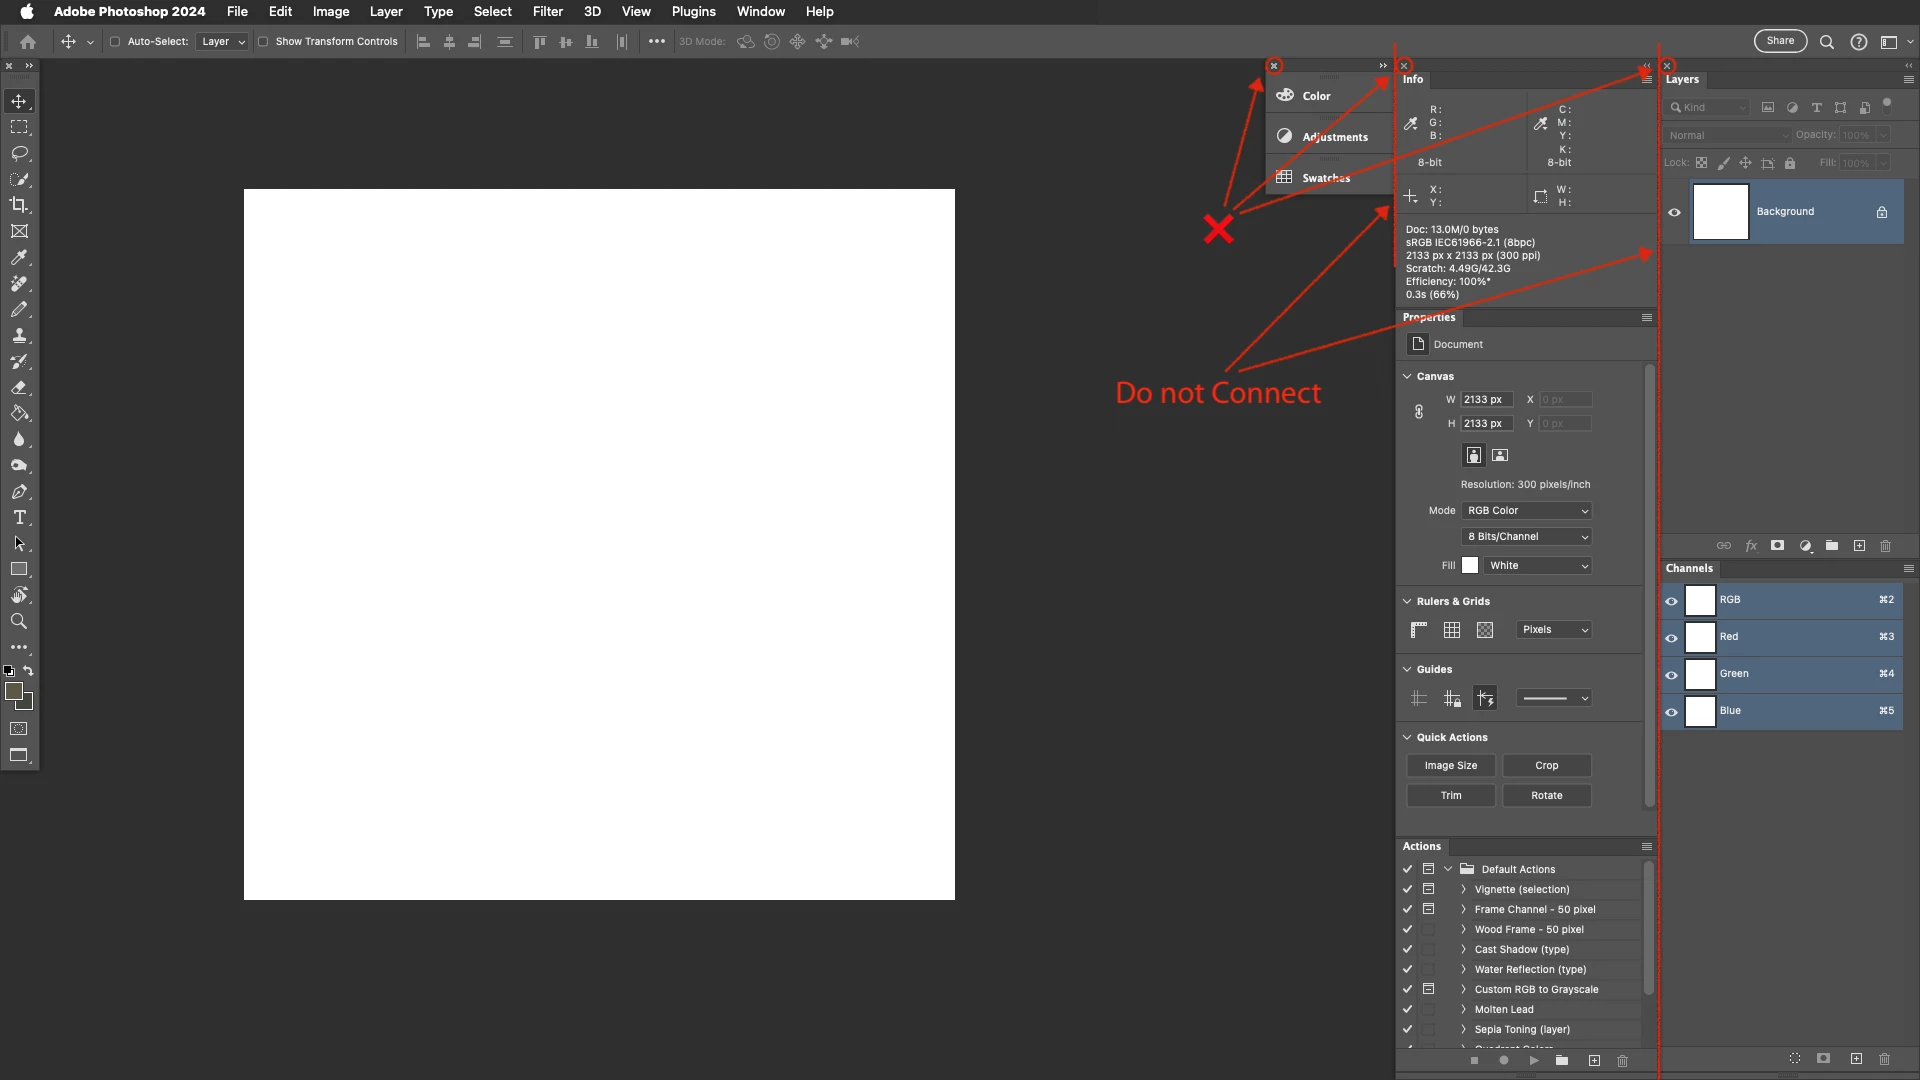Click the canvas Fill color swatch
The image size is (1920, 1080).
tap(1470, 565)
